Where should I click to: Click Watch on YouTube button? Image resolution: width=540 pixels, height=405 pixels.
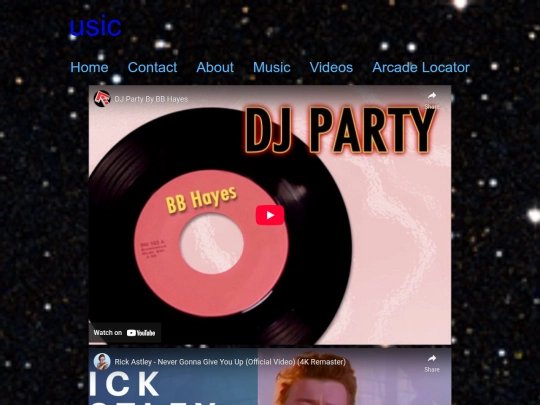tap(125, 333)
